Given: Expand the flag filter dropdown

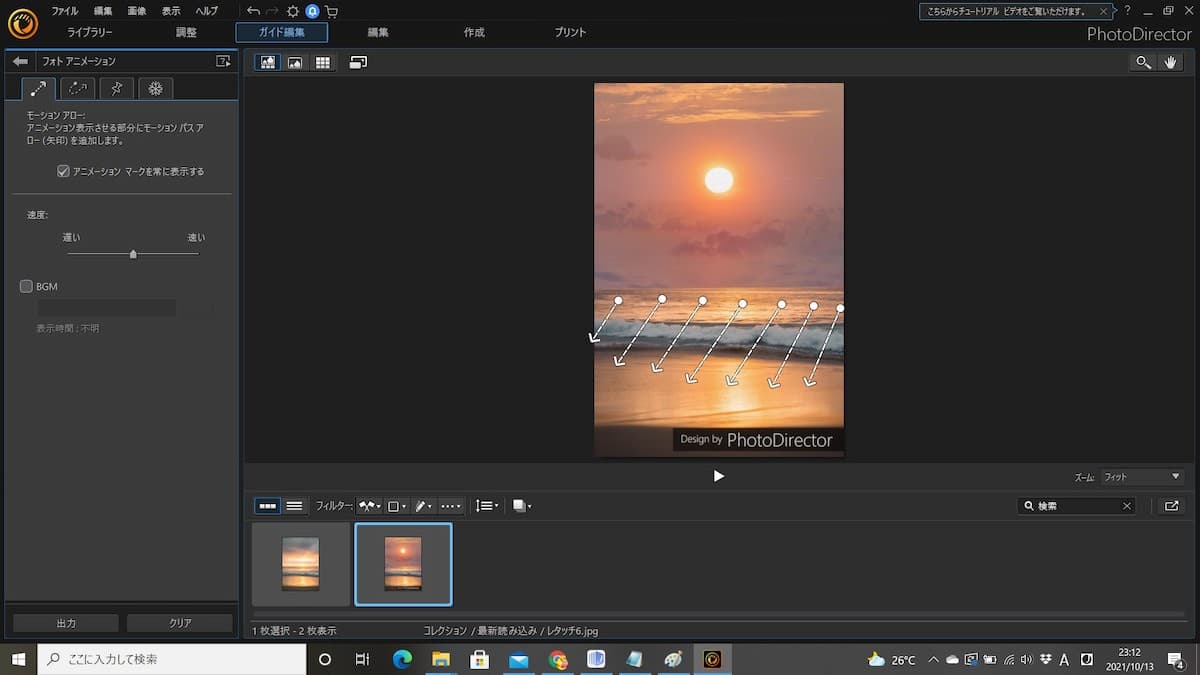Looking at the screenshot, I should click(370, 506).
